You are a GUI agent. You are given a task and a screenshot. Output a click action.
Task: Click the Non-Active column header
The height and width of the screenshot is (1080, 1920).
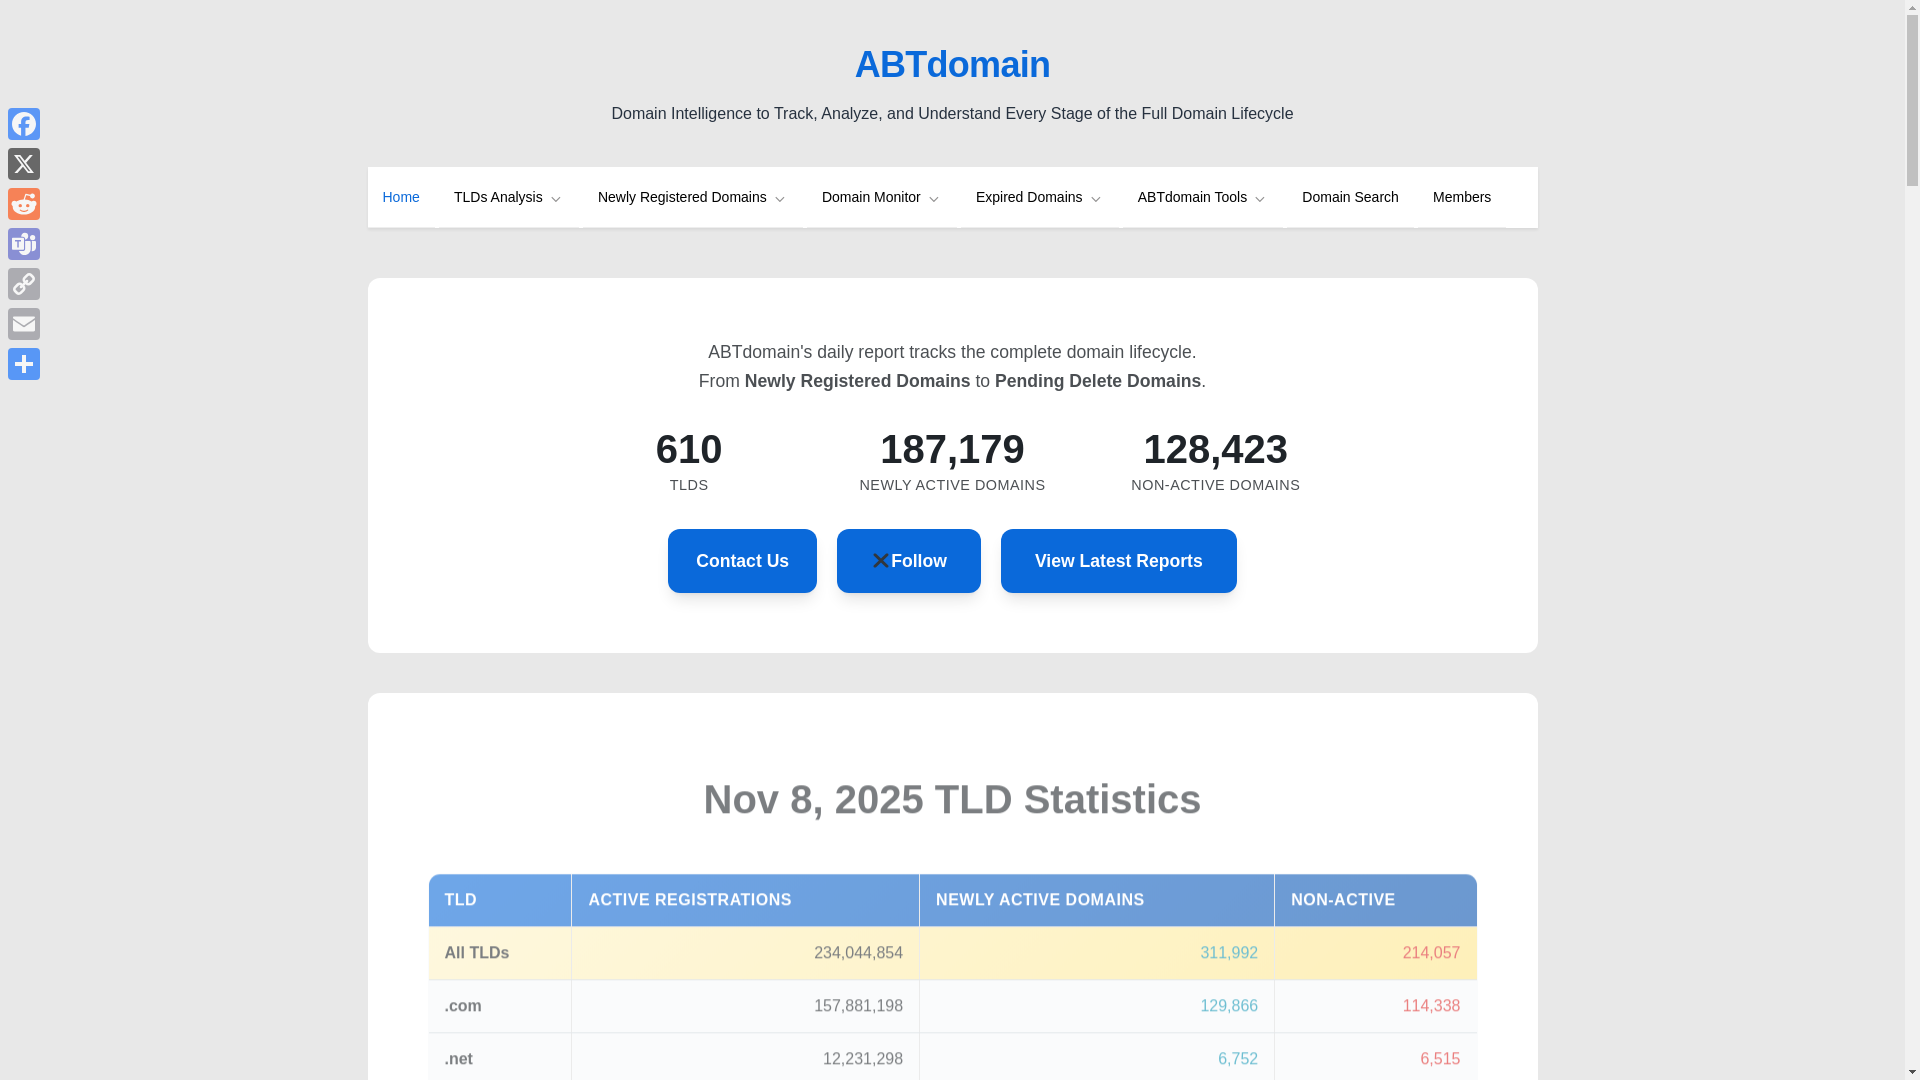coord(1376,900)
